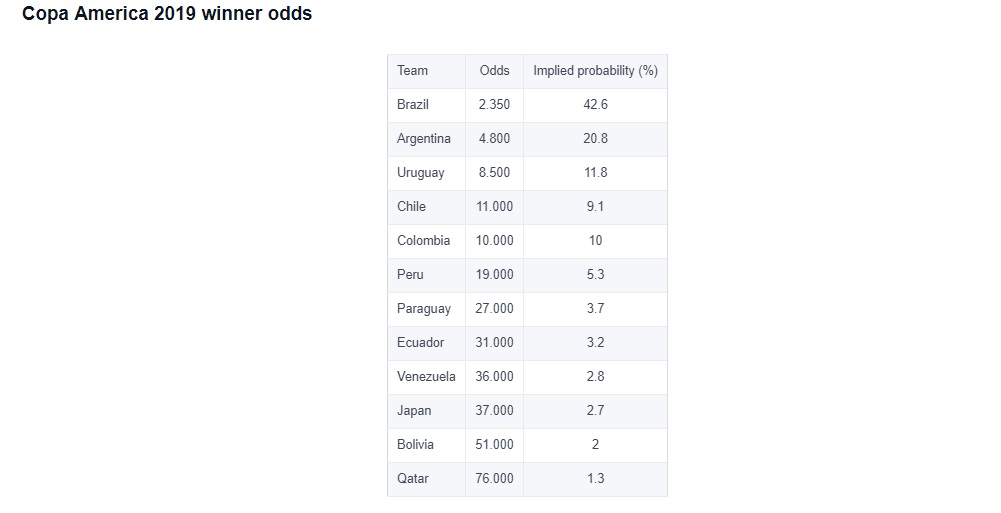Click Colombia's implied probability 10
This screenshot has width=1001, height=513.
coord(596,241)
